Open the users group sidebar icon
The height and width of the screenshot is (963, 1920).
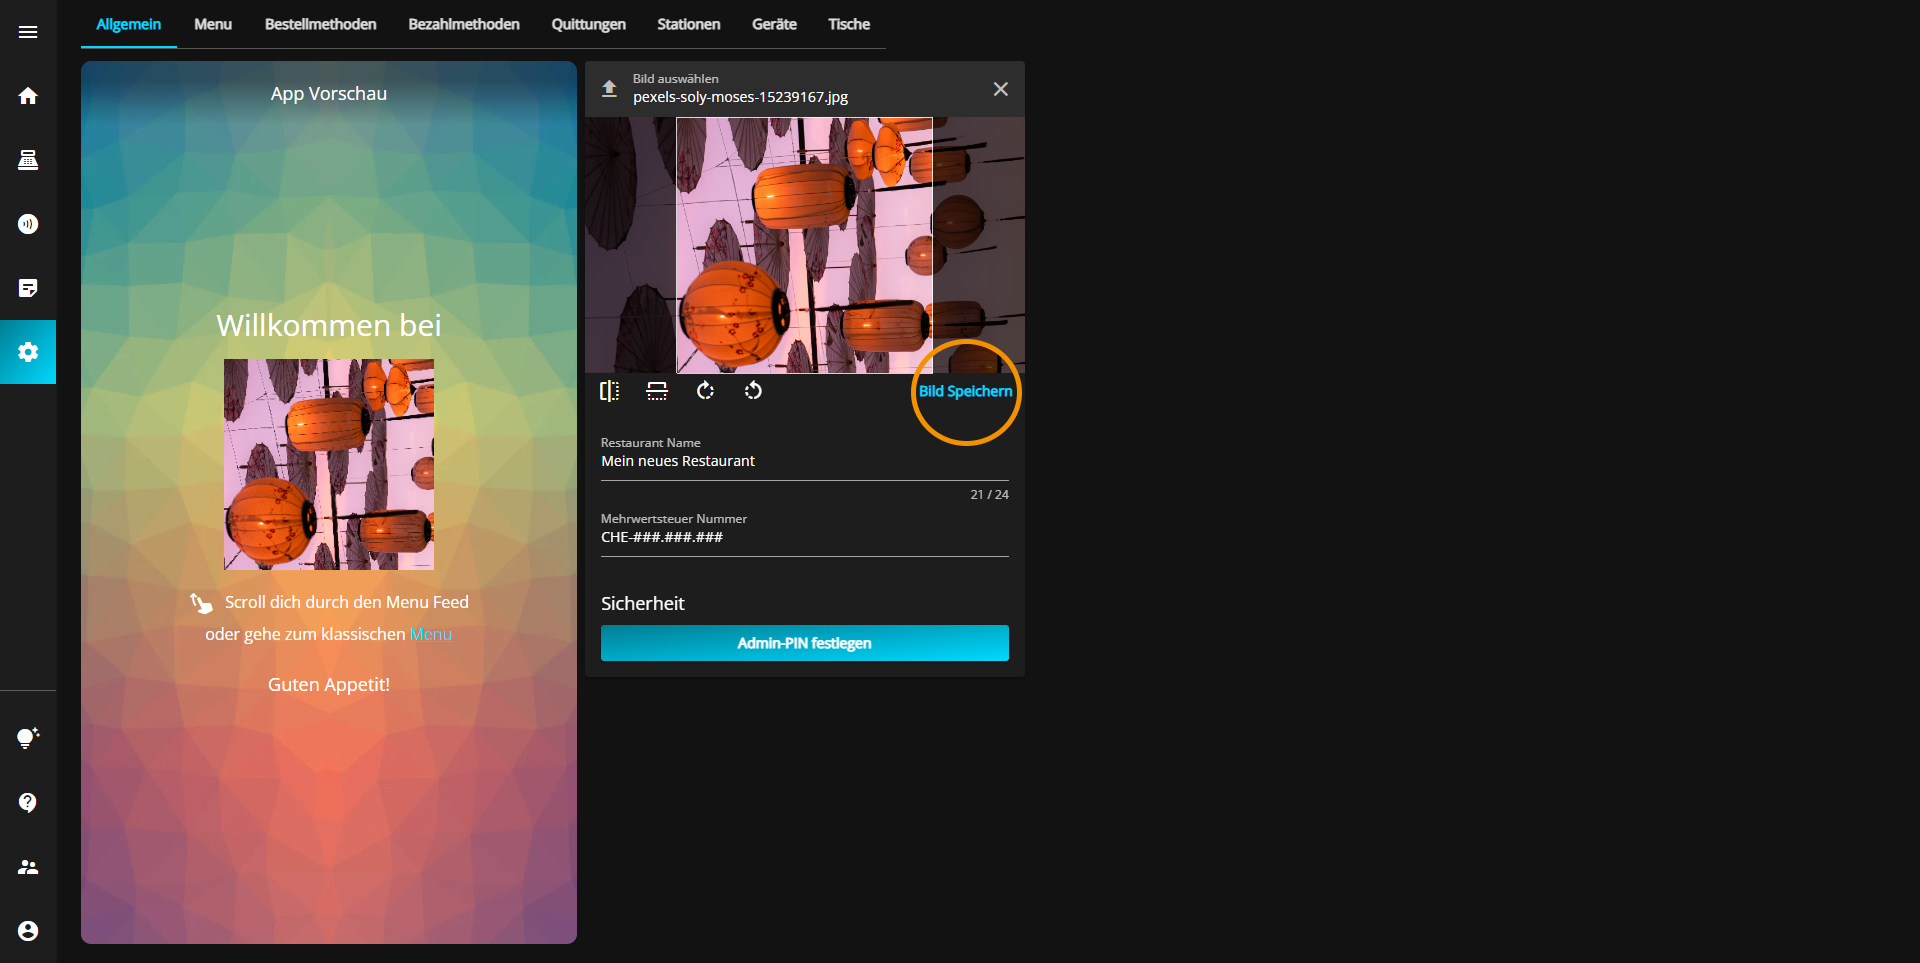[x=28, y=867]
